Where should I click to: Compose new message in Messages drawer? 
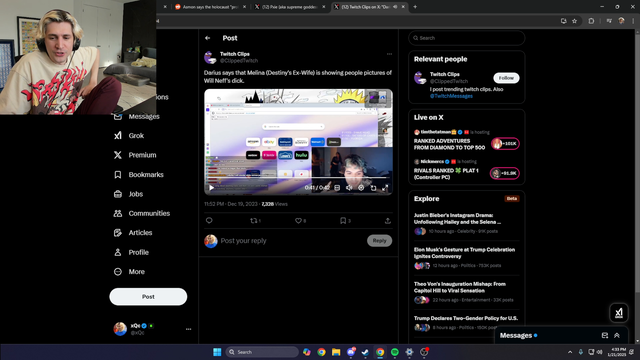tap(605, 336)
